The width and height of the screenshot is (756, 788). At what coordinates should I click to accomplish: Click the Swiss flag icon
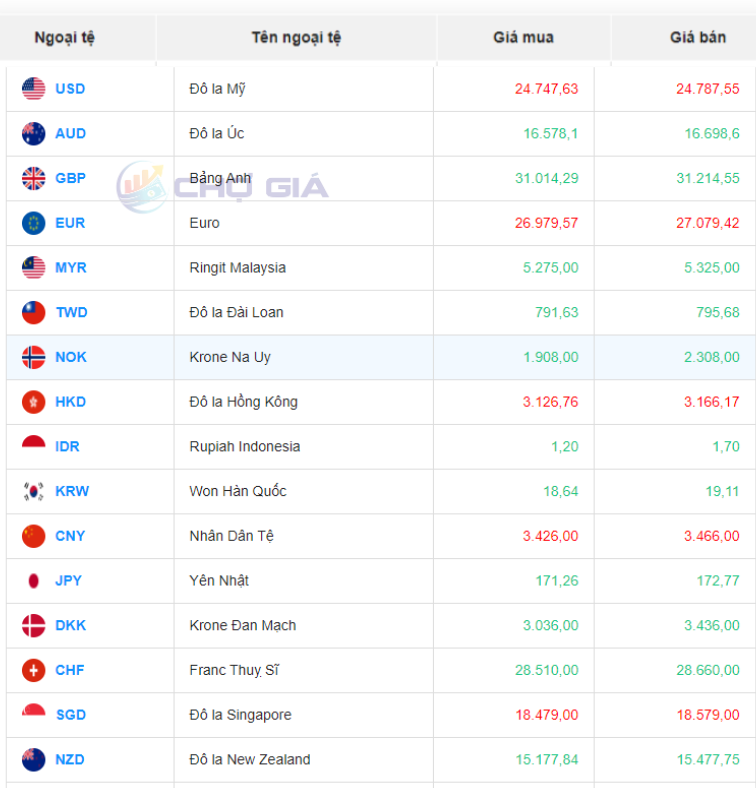coord(34,670)
